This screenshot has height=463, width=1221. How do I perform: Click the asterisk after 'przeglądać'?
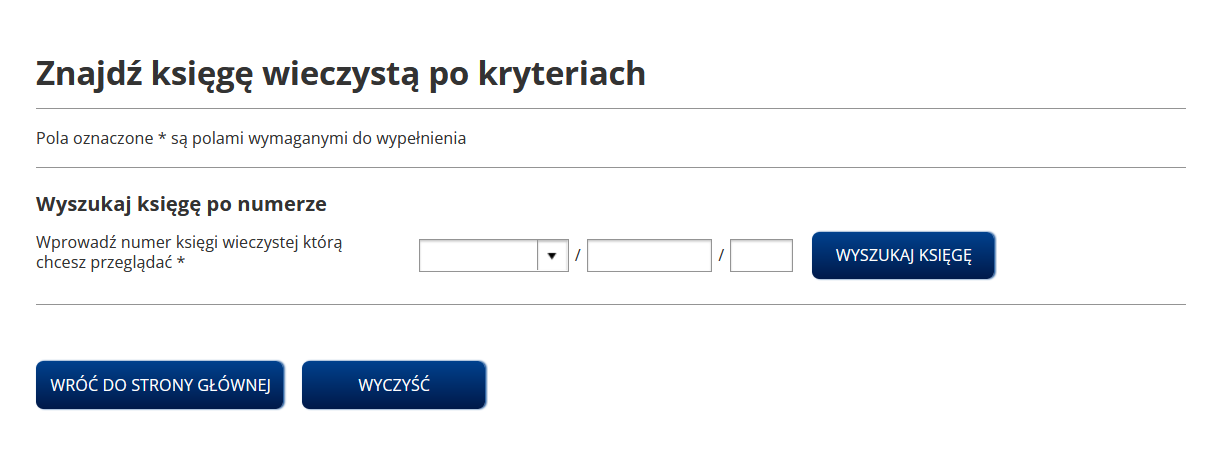click(x=181, y=263)
